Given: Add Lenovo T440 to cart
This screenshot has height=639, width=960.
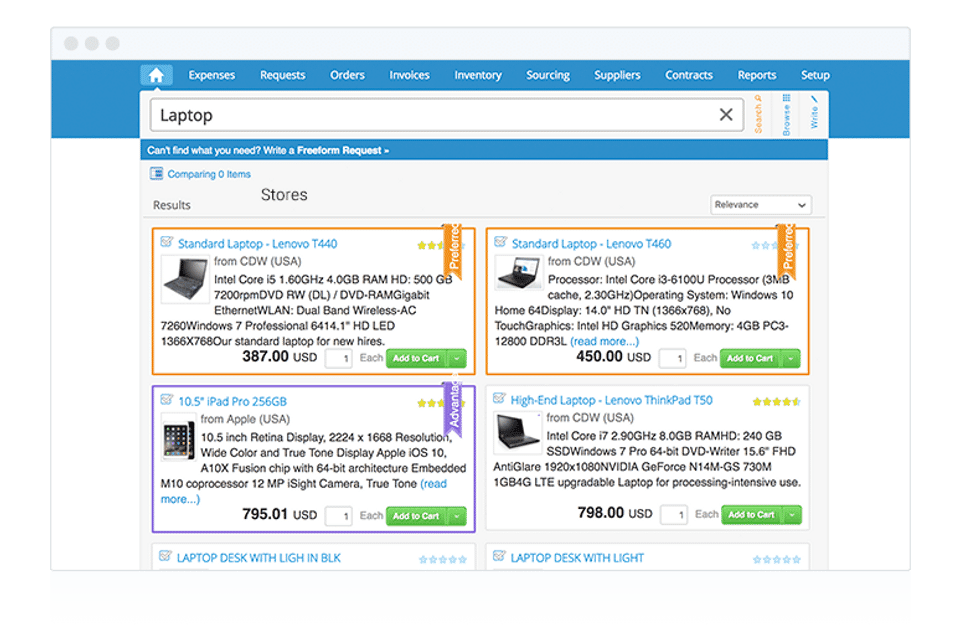Looking at the screenshot, I should pyautogui.click(x=416, y=358).
